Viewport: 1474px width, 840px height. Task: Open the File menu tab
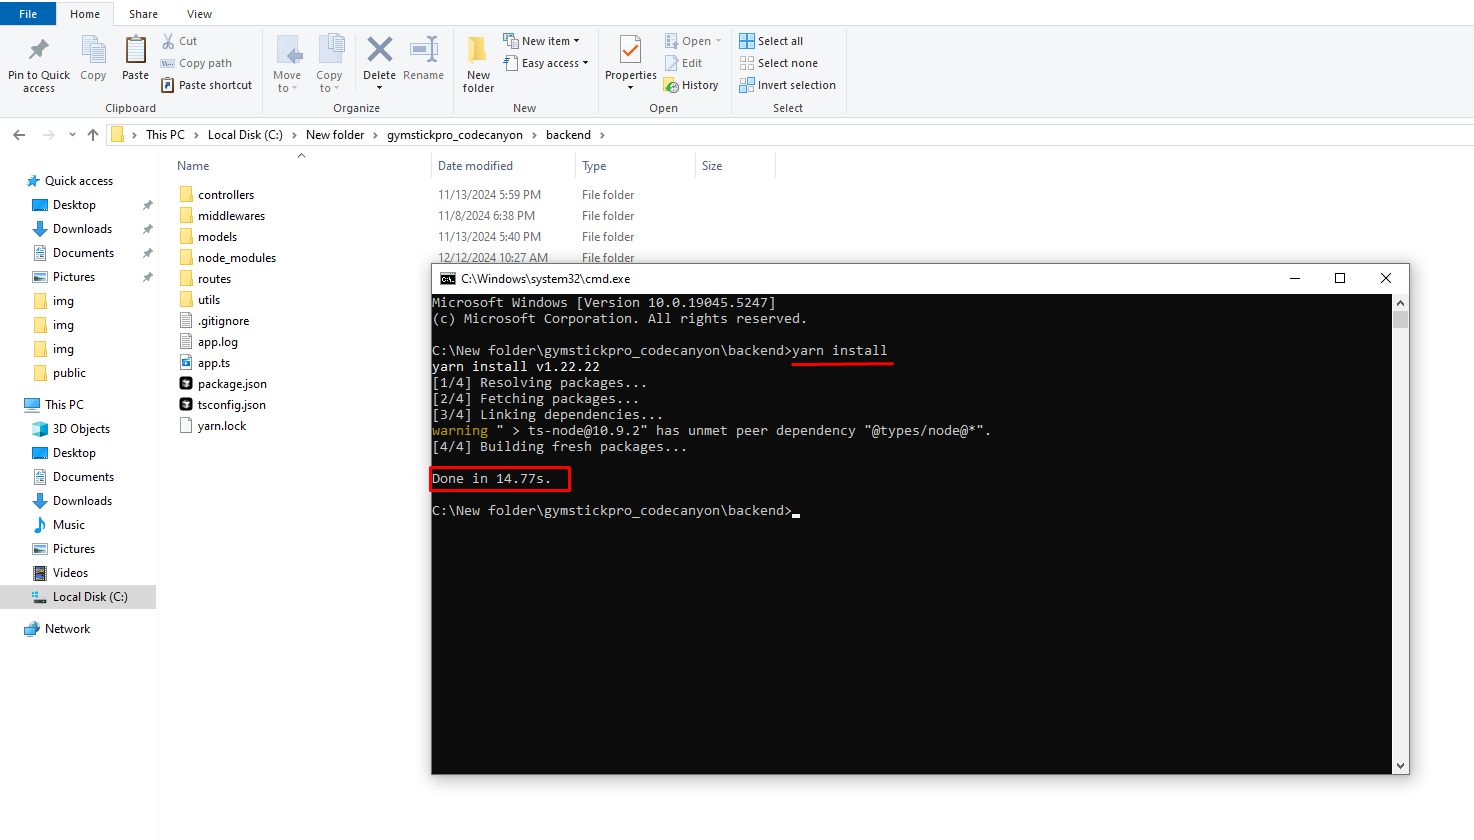point(28,14)
